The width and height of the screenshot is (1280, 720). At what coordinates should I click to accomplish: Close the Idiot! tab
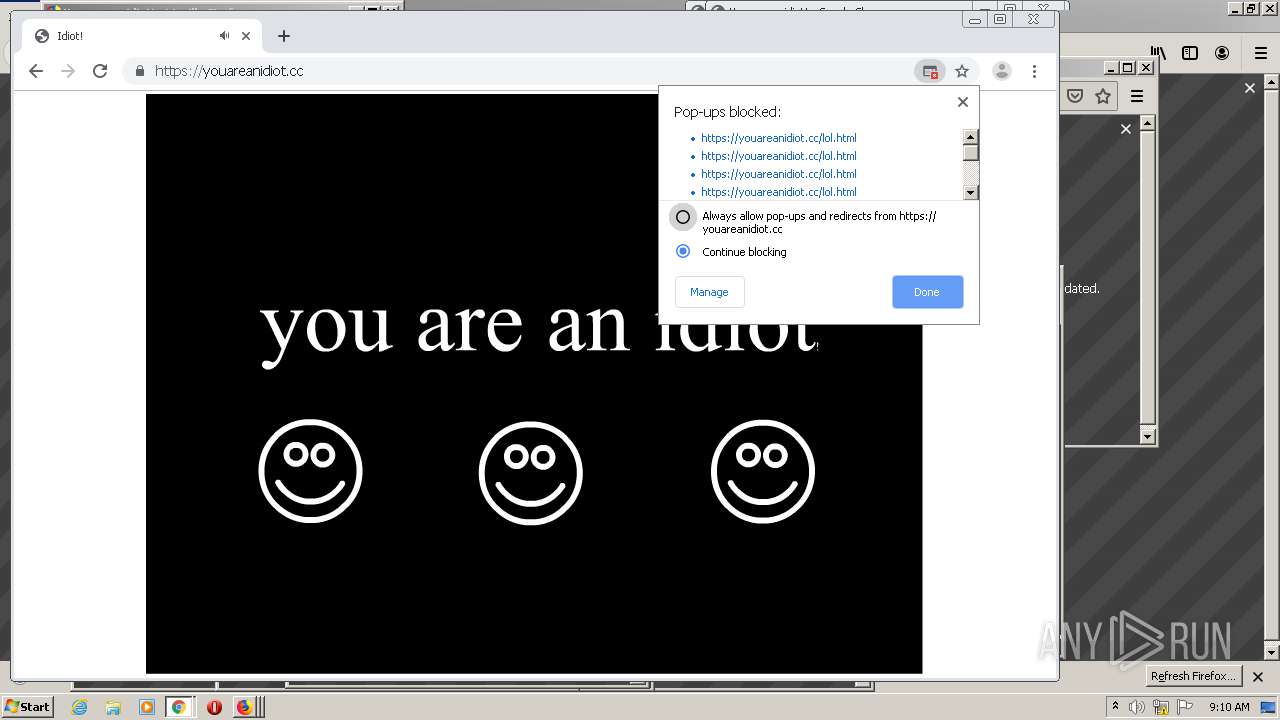(x=246, y=36)
